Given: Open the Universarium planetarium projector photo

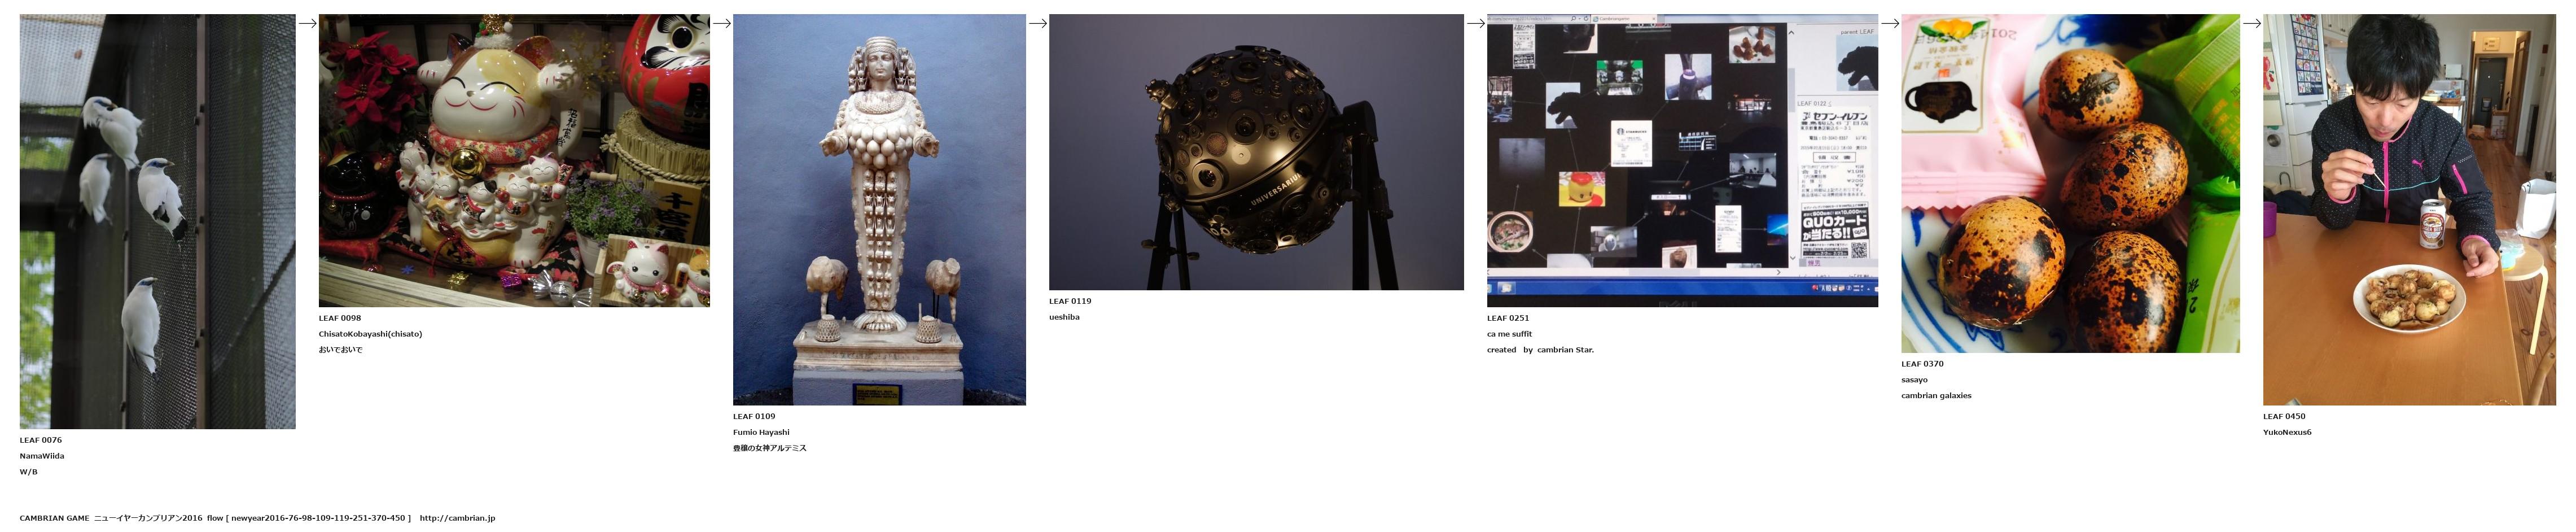Looking at the screenshot, I should point(1256,152).
